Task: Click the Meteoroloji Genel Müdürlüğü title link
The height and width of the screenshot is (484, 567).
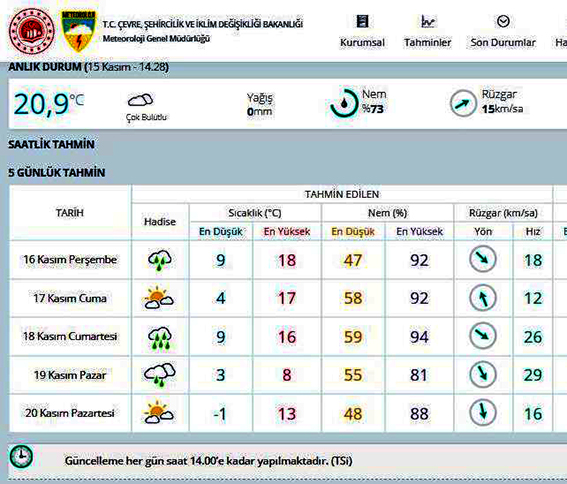Action: [156, 38]
